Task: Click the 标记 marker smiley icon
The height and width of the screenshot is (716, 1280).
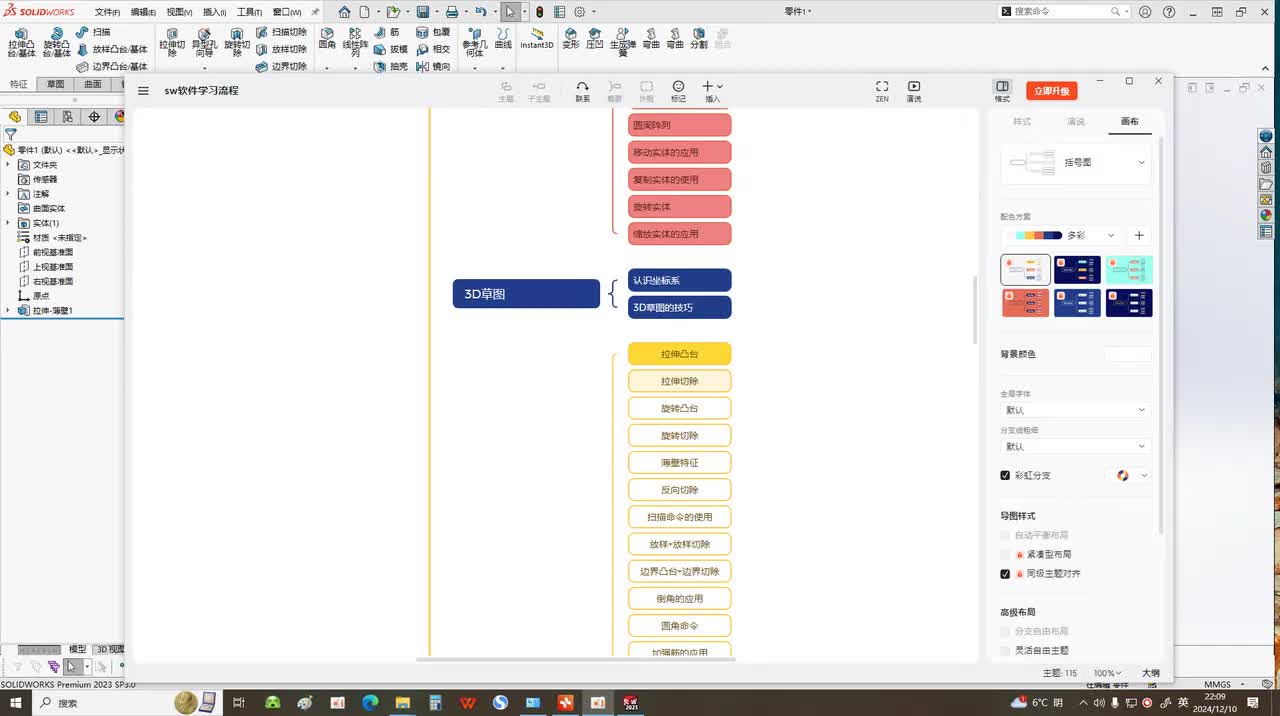Action: [x=678, y=91]
